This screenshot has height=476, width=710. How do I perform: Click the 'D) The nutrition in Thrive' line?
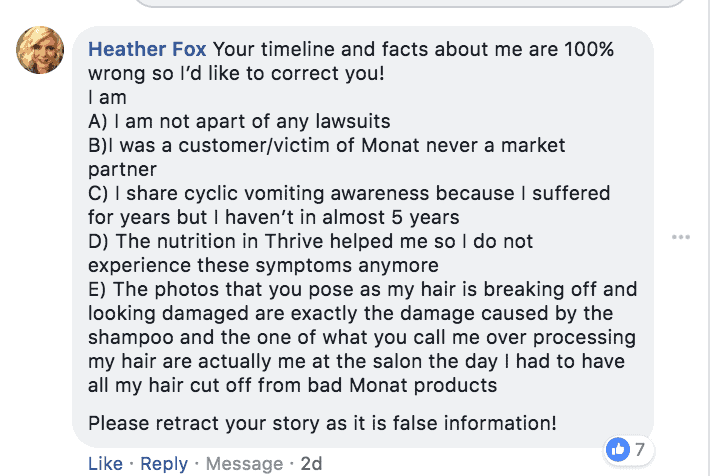[x=310, y=241]
